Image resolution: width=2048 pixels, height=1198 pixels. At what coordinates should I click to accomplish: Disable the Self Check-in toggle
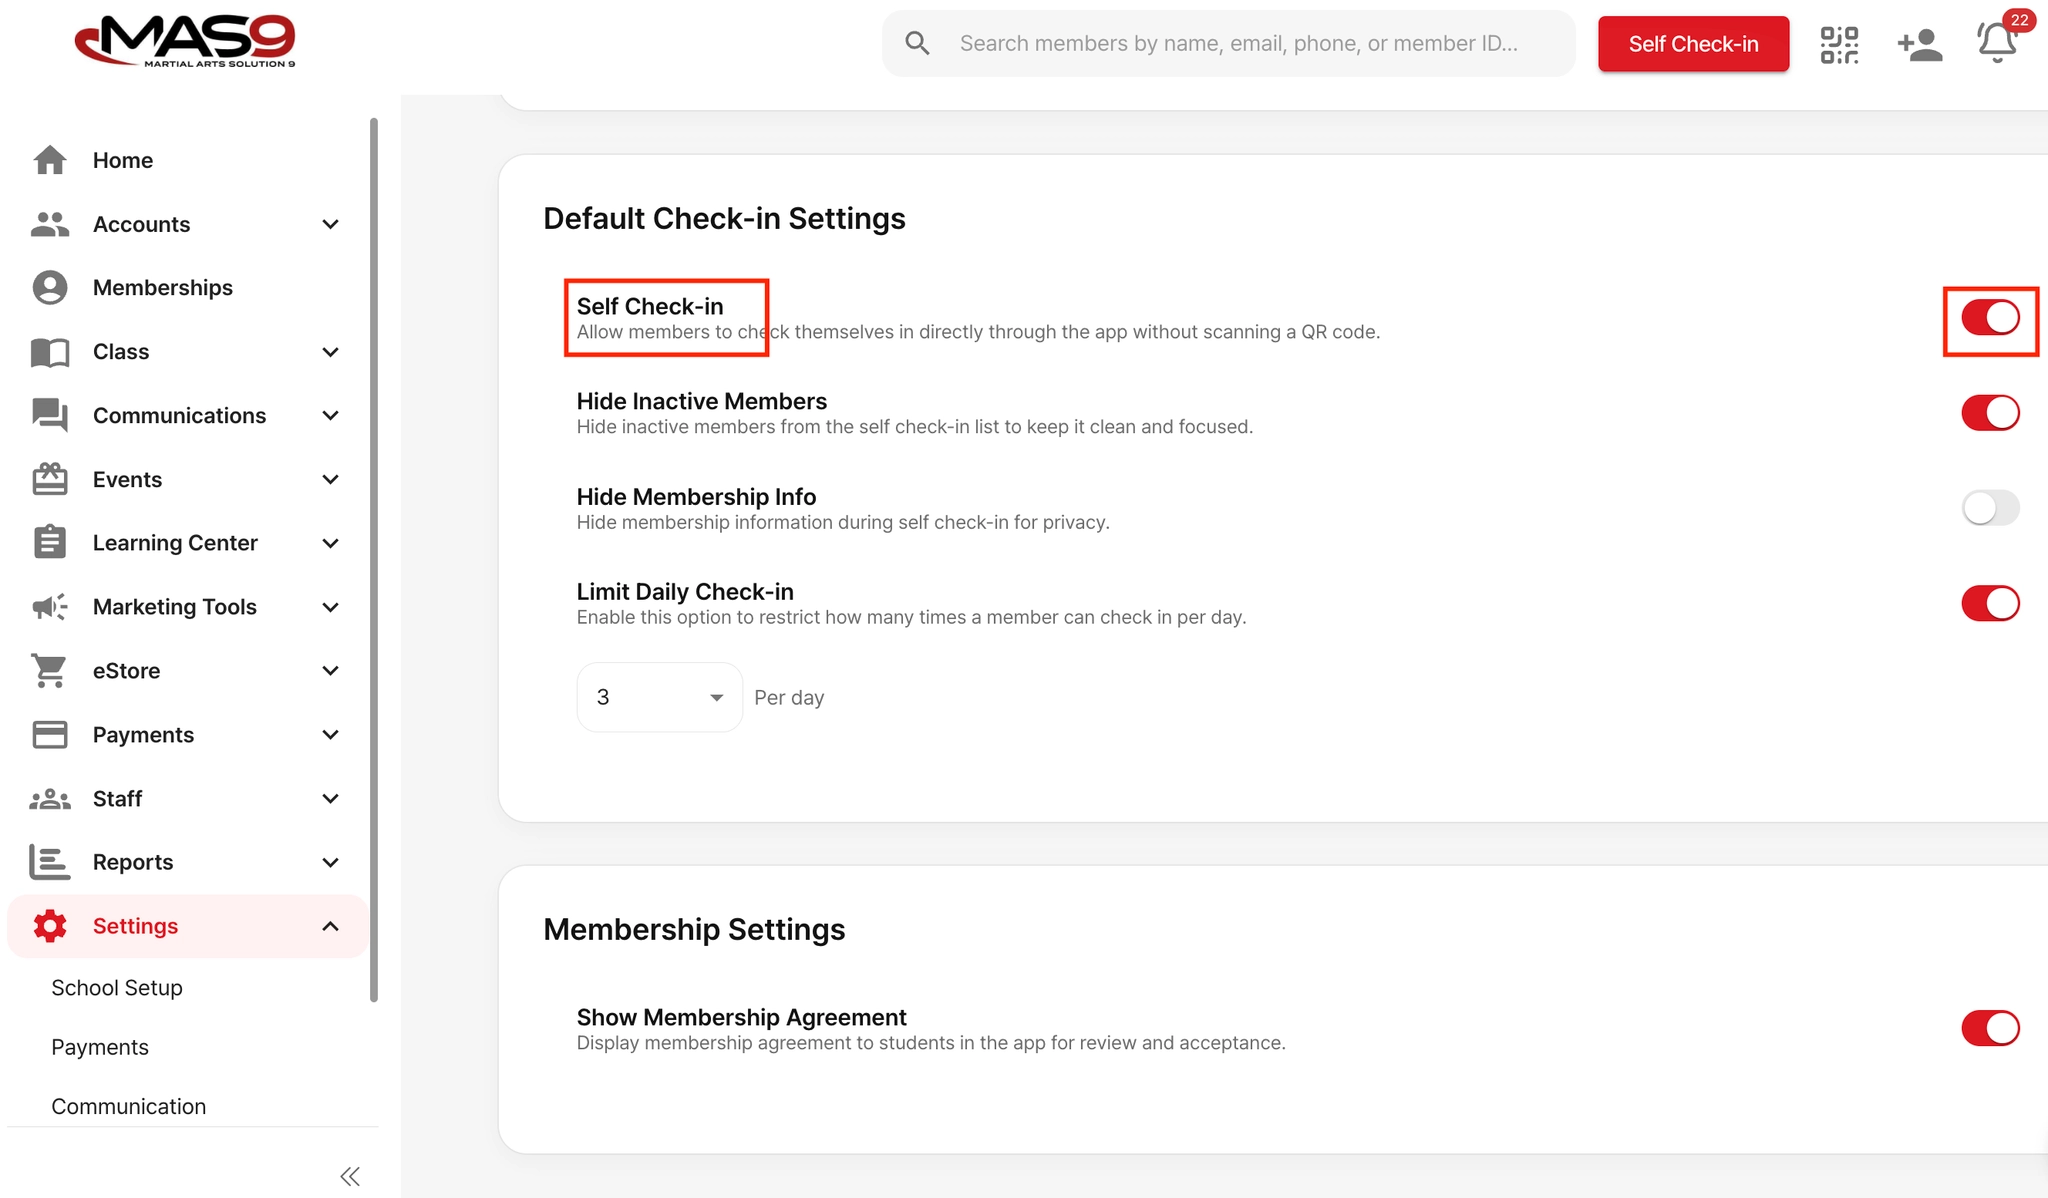[x=1990, y=318]
